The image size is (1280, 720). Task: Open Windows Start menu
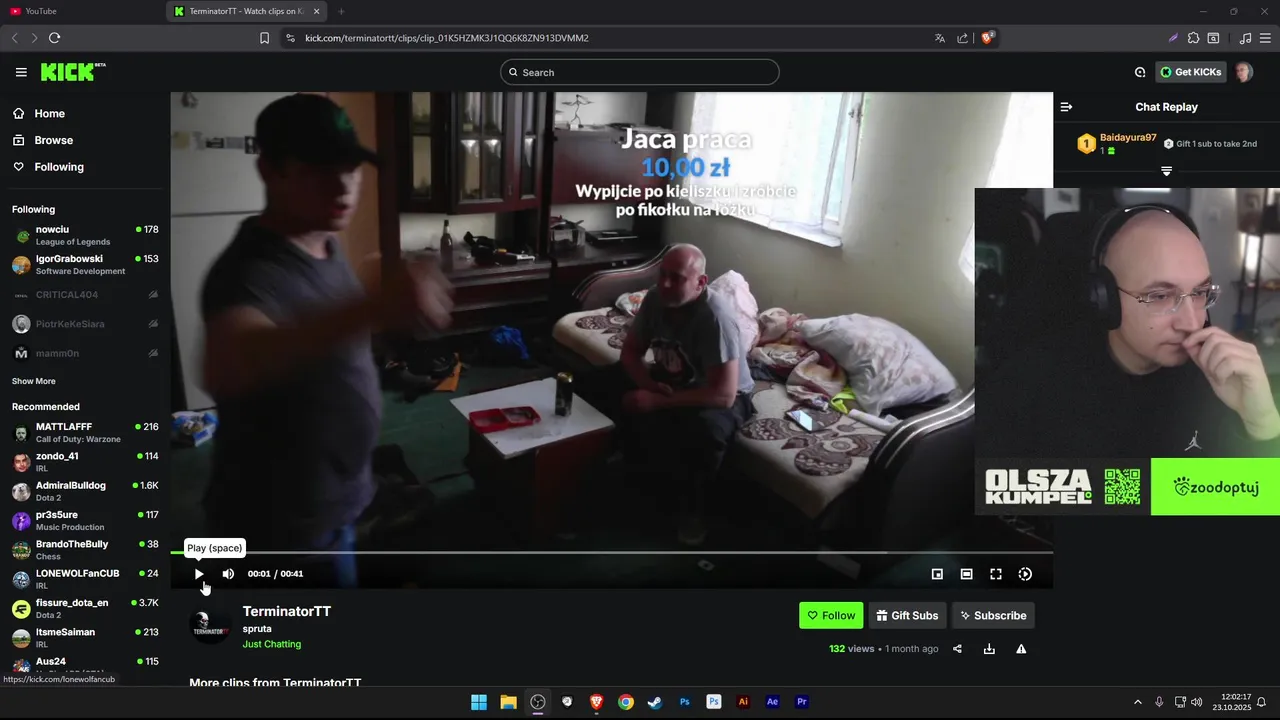click(479, 702)
